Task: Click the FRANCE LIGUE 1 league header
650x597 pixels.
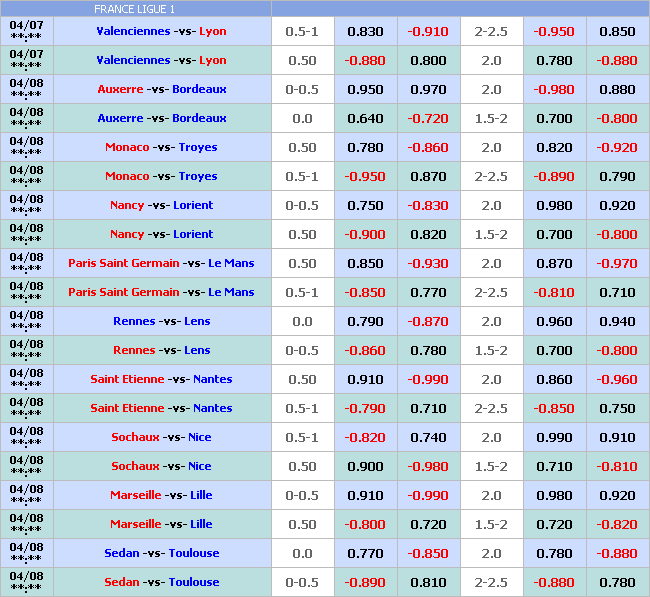Action: tap(134, 9)
